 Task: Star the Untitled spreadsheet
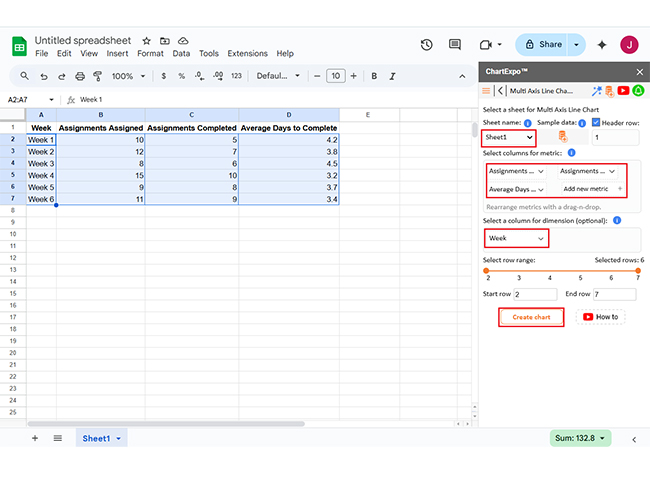147,40
